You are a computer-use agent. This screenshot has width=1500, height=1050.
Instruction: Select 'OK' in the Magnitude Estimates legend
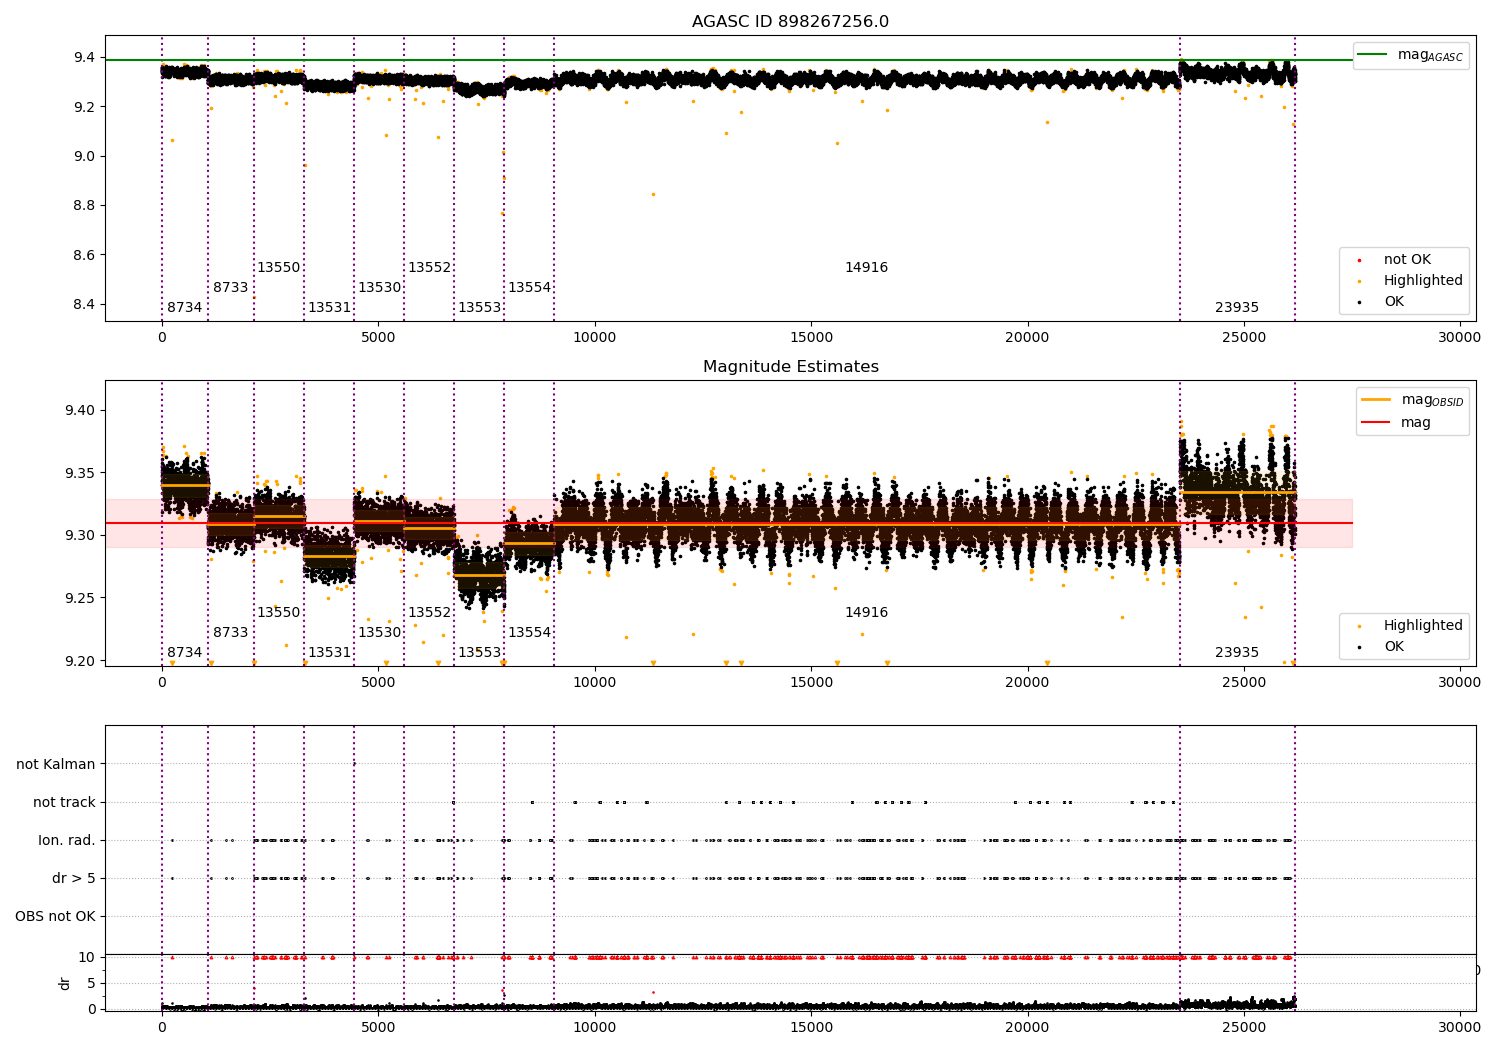click(1394, 647)
